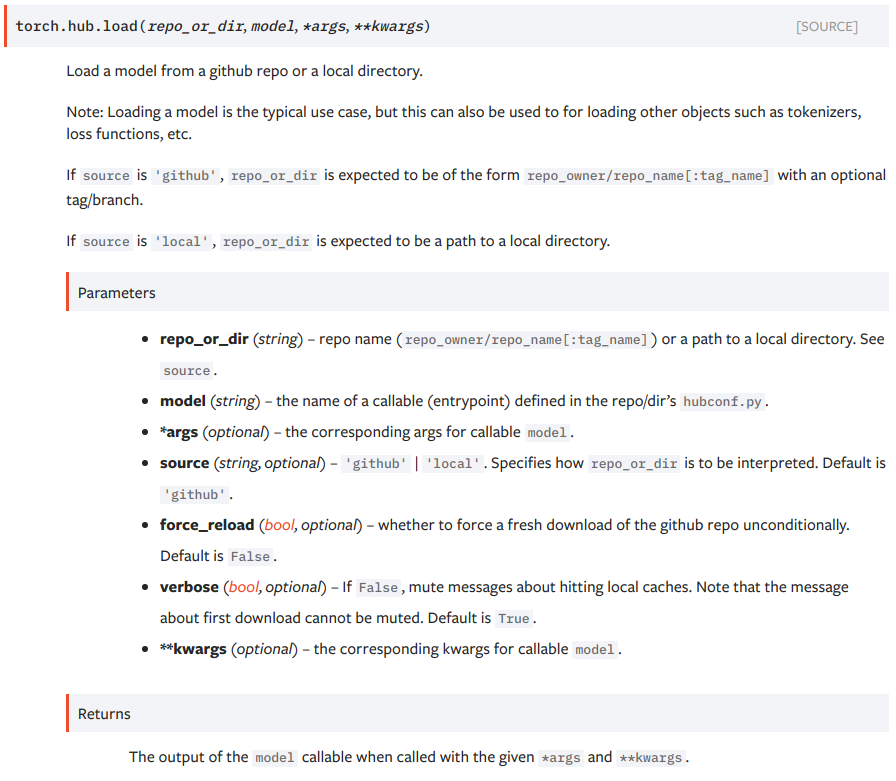Click 'model' code literal in the Returns sentence
The width and height of the screenshot is (896, 781).
pos(274,758)
